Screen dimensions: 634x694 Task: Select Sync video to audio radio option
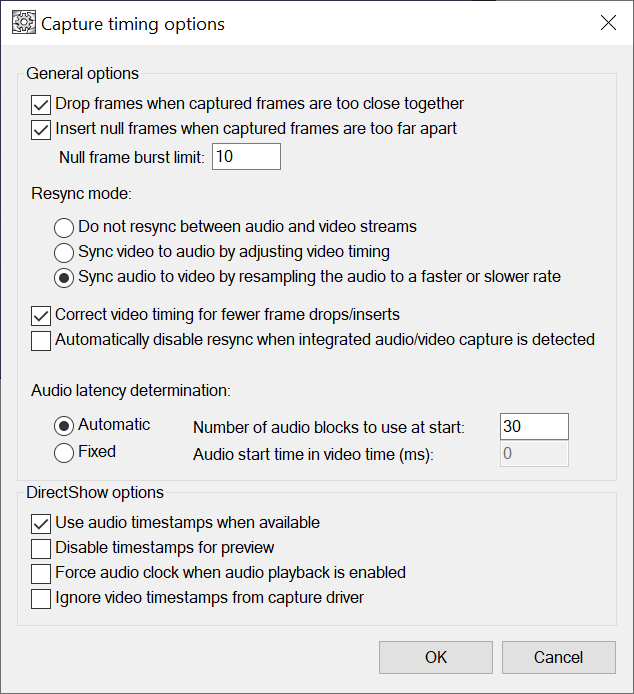point(64,252)
